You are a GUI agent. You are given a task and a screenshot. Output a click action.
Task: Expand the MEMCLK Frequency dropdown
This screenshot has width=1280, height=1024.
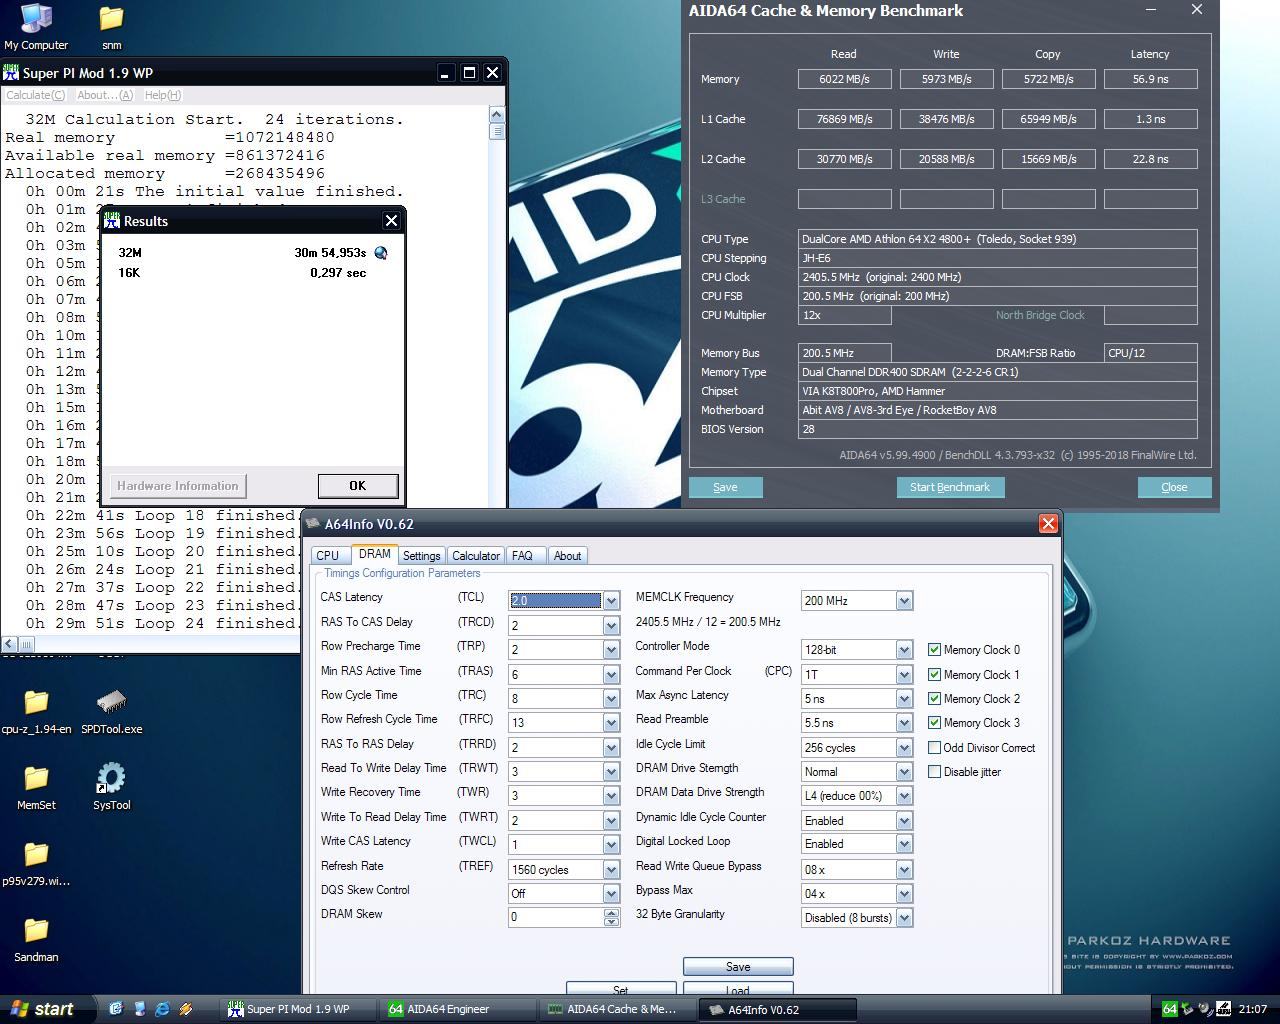coord(904,601)
